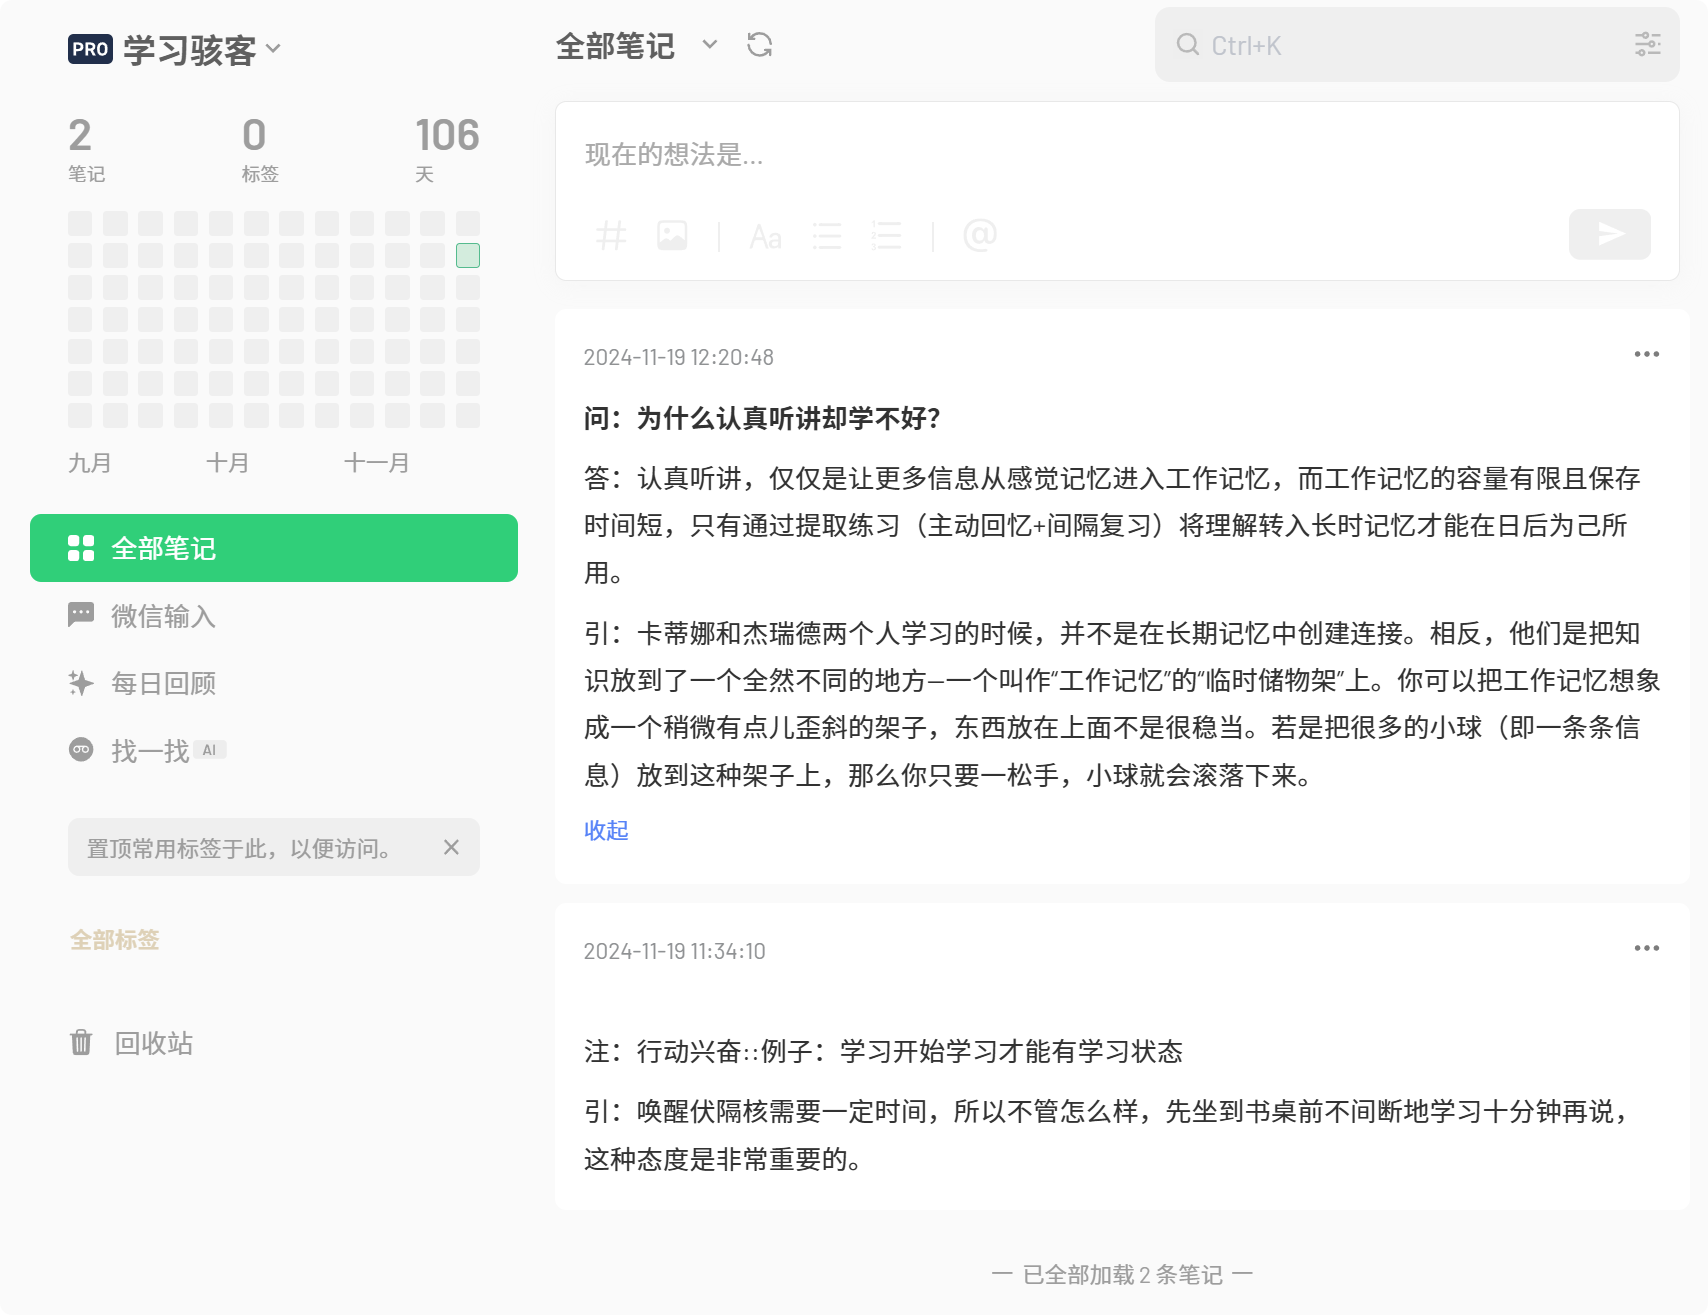Open 每日回顾 in the sidebar

pyautogui.click(x=163, y=683)
